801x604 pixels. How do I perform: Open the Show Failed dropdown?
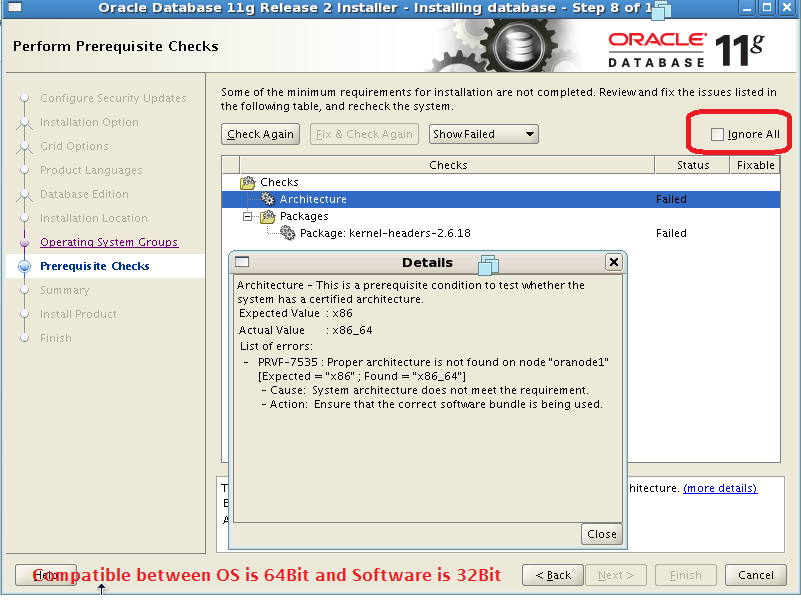tap(483, 134)
